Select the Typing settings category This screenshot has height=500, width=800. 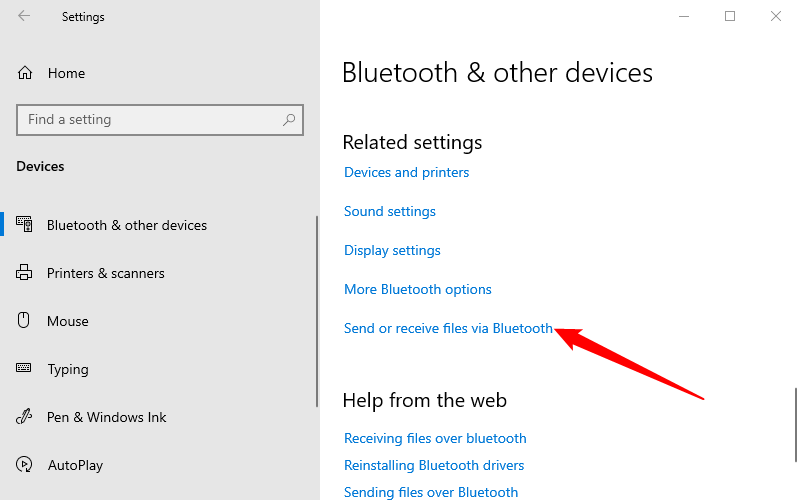tap(68, 369)
